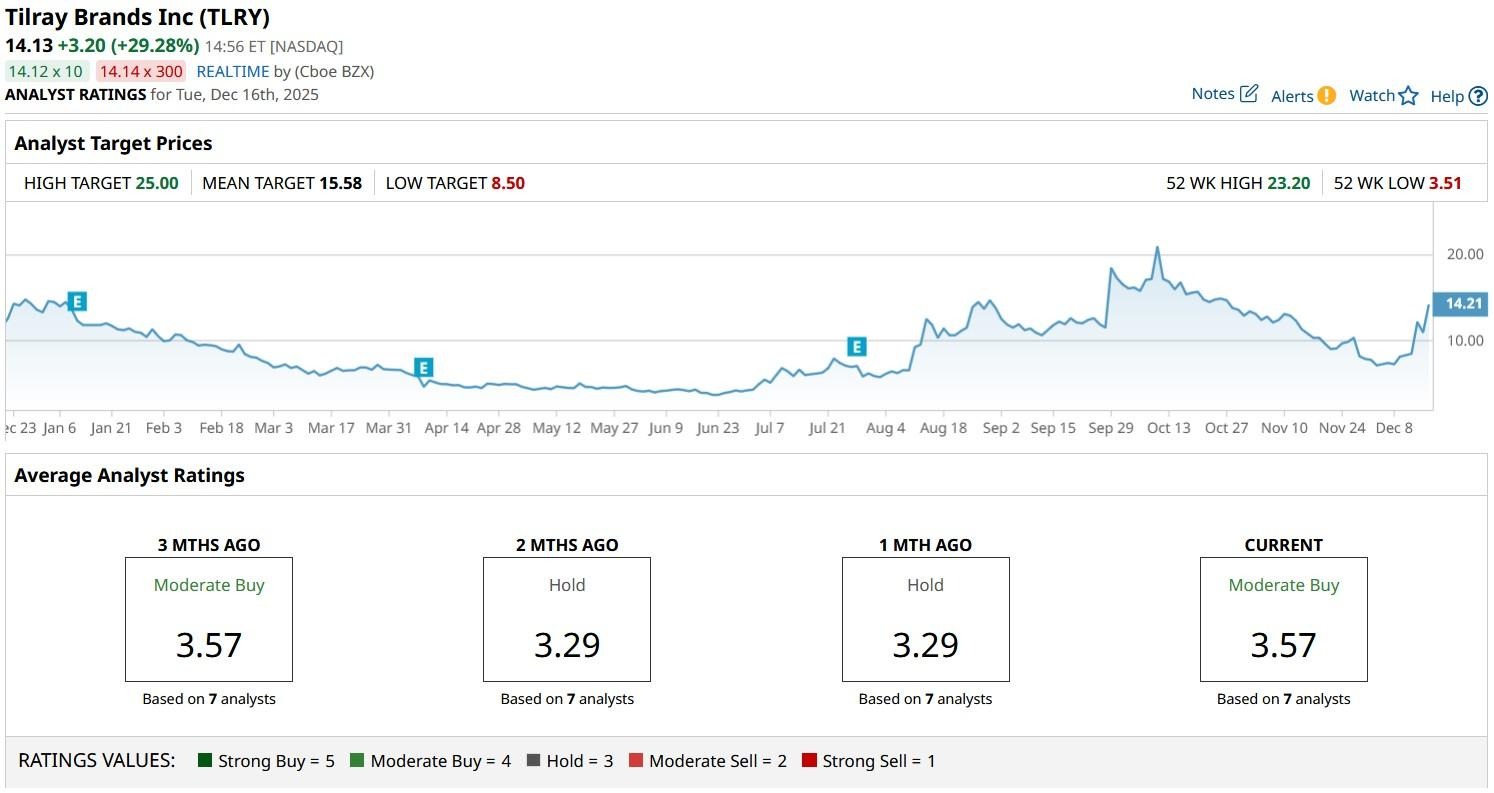Click the 52 WK LOW 3.51 value

1445,183
